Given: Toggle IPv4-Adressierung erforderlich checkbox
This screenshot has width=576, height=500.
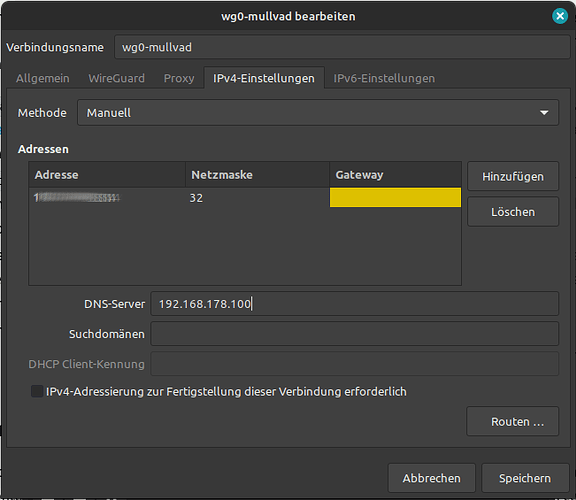Looking at the screenshot, I should pos(37,391).
